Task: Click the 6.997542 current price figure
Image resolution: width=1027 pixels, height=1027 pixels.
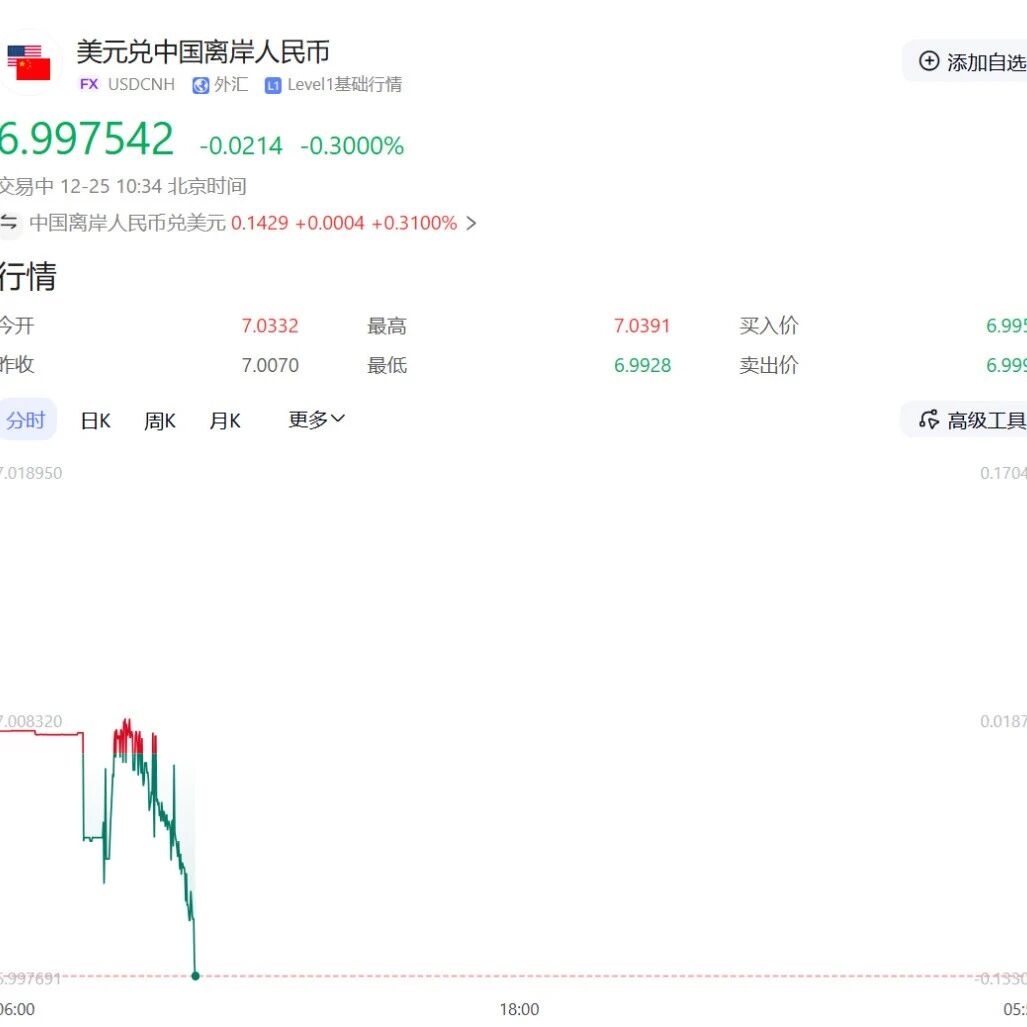Action: click(x=86, y=139)
